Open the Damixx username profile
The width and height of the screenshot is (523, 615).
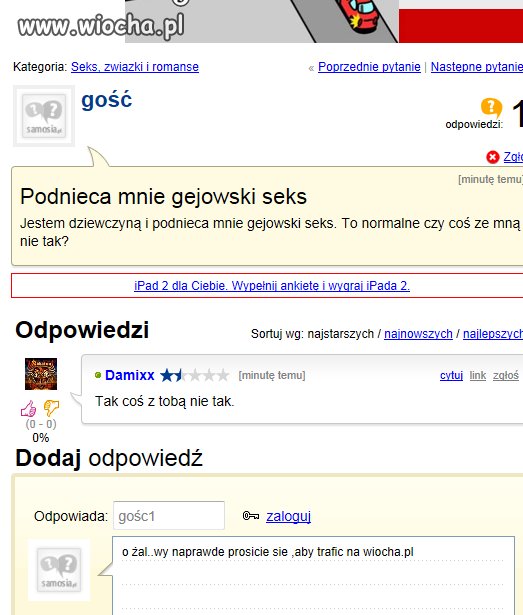[x=129, y=375]
